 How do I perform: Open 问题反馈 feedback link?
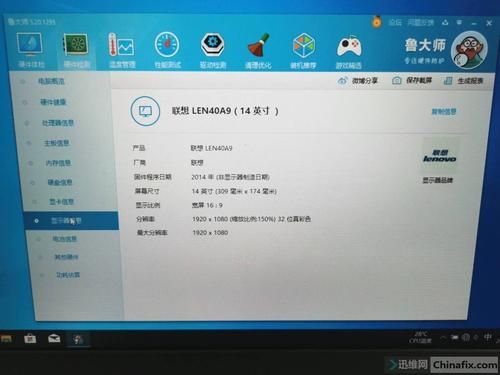coord(421,23)
